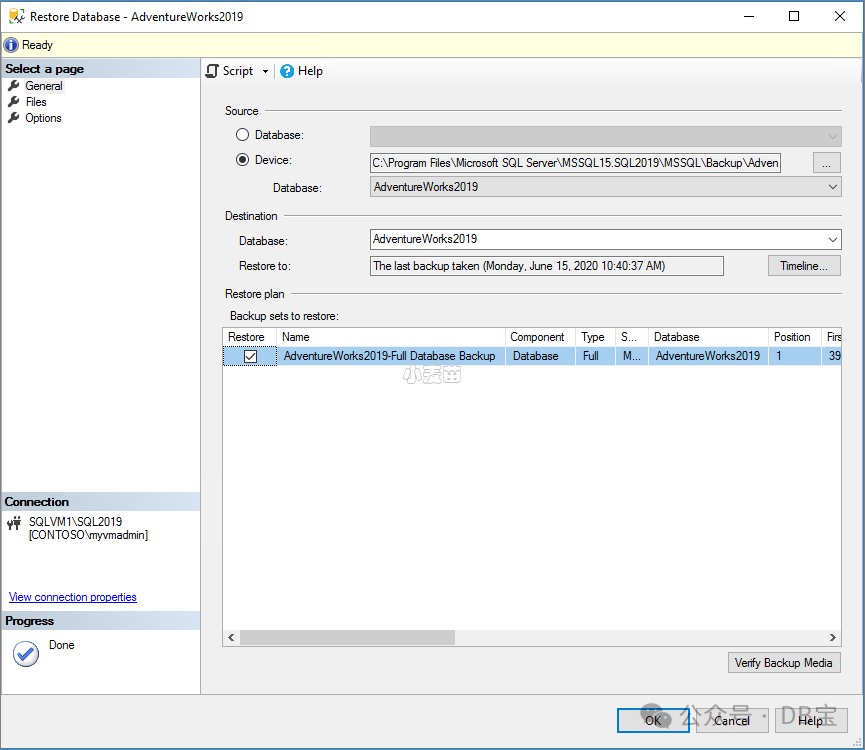This screenshot has width=865, height=750.
Task: Click the Options page wrench icon
Action: pyautogui.click(x=14, y=118)
